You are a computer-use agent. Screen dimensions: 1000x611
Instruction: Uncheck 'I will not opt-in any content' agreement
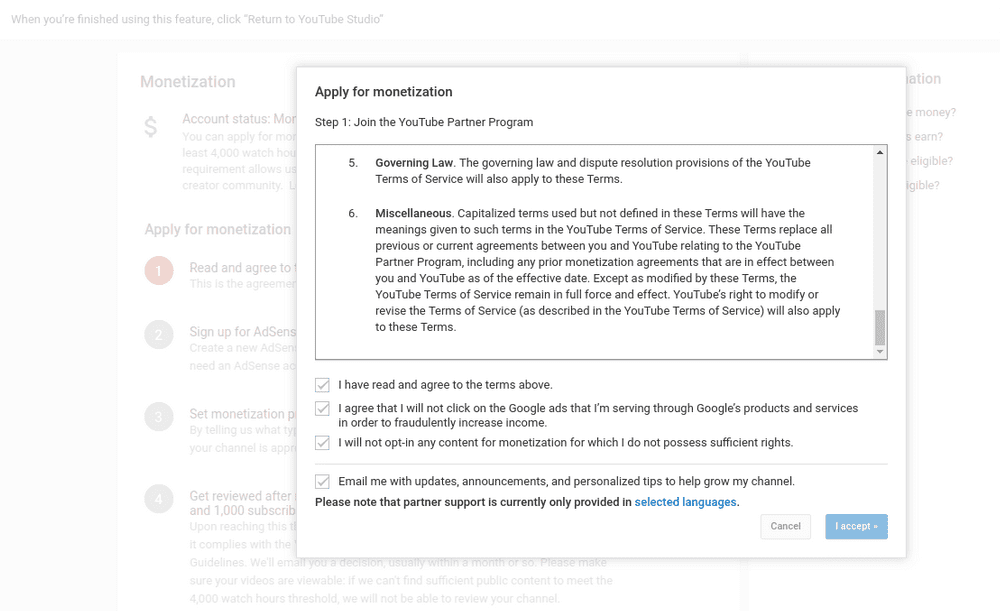pos(322,442)
